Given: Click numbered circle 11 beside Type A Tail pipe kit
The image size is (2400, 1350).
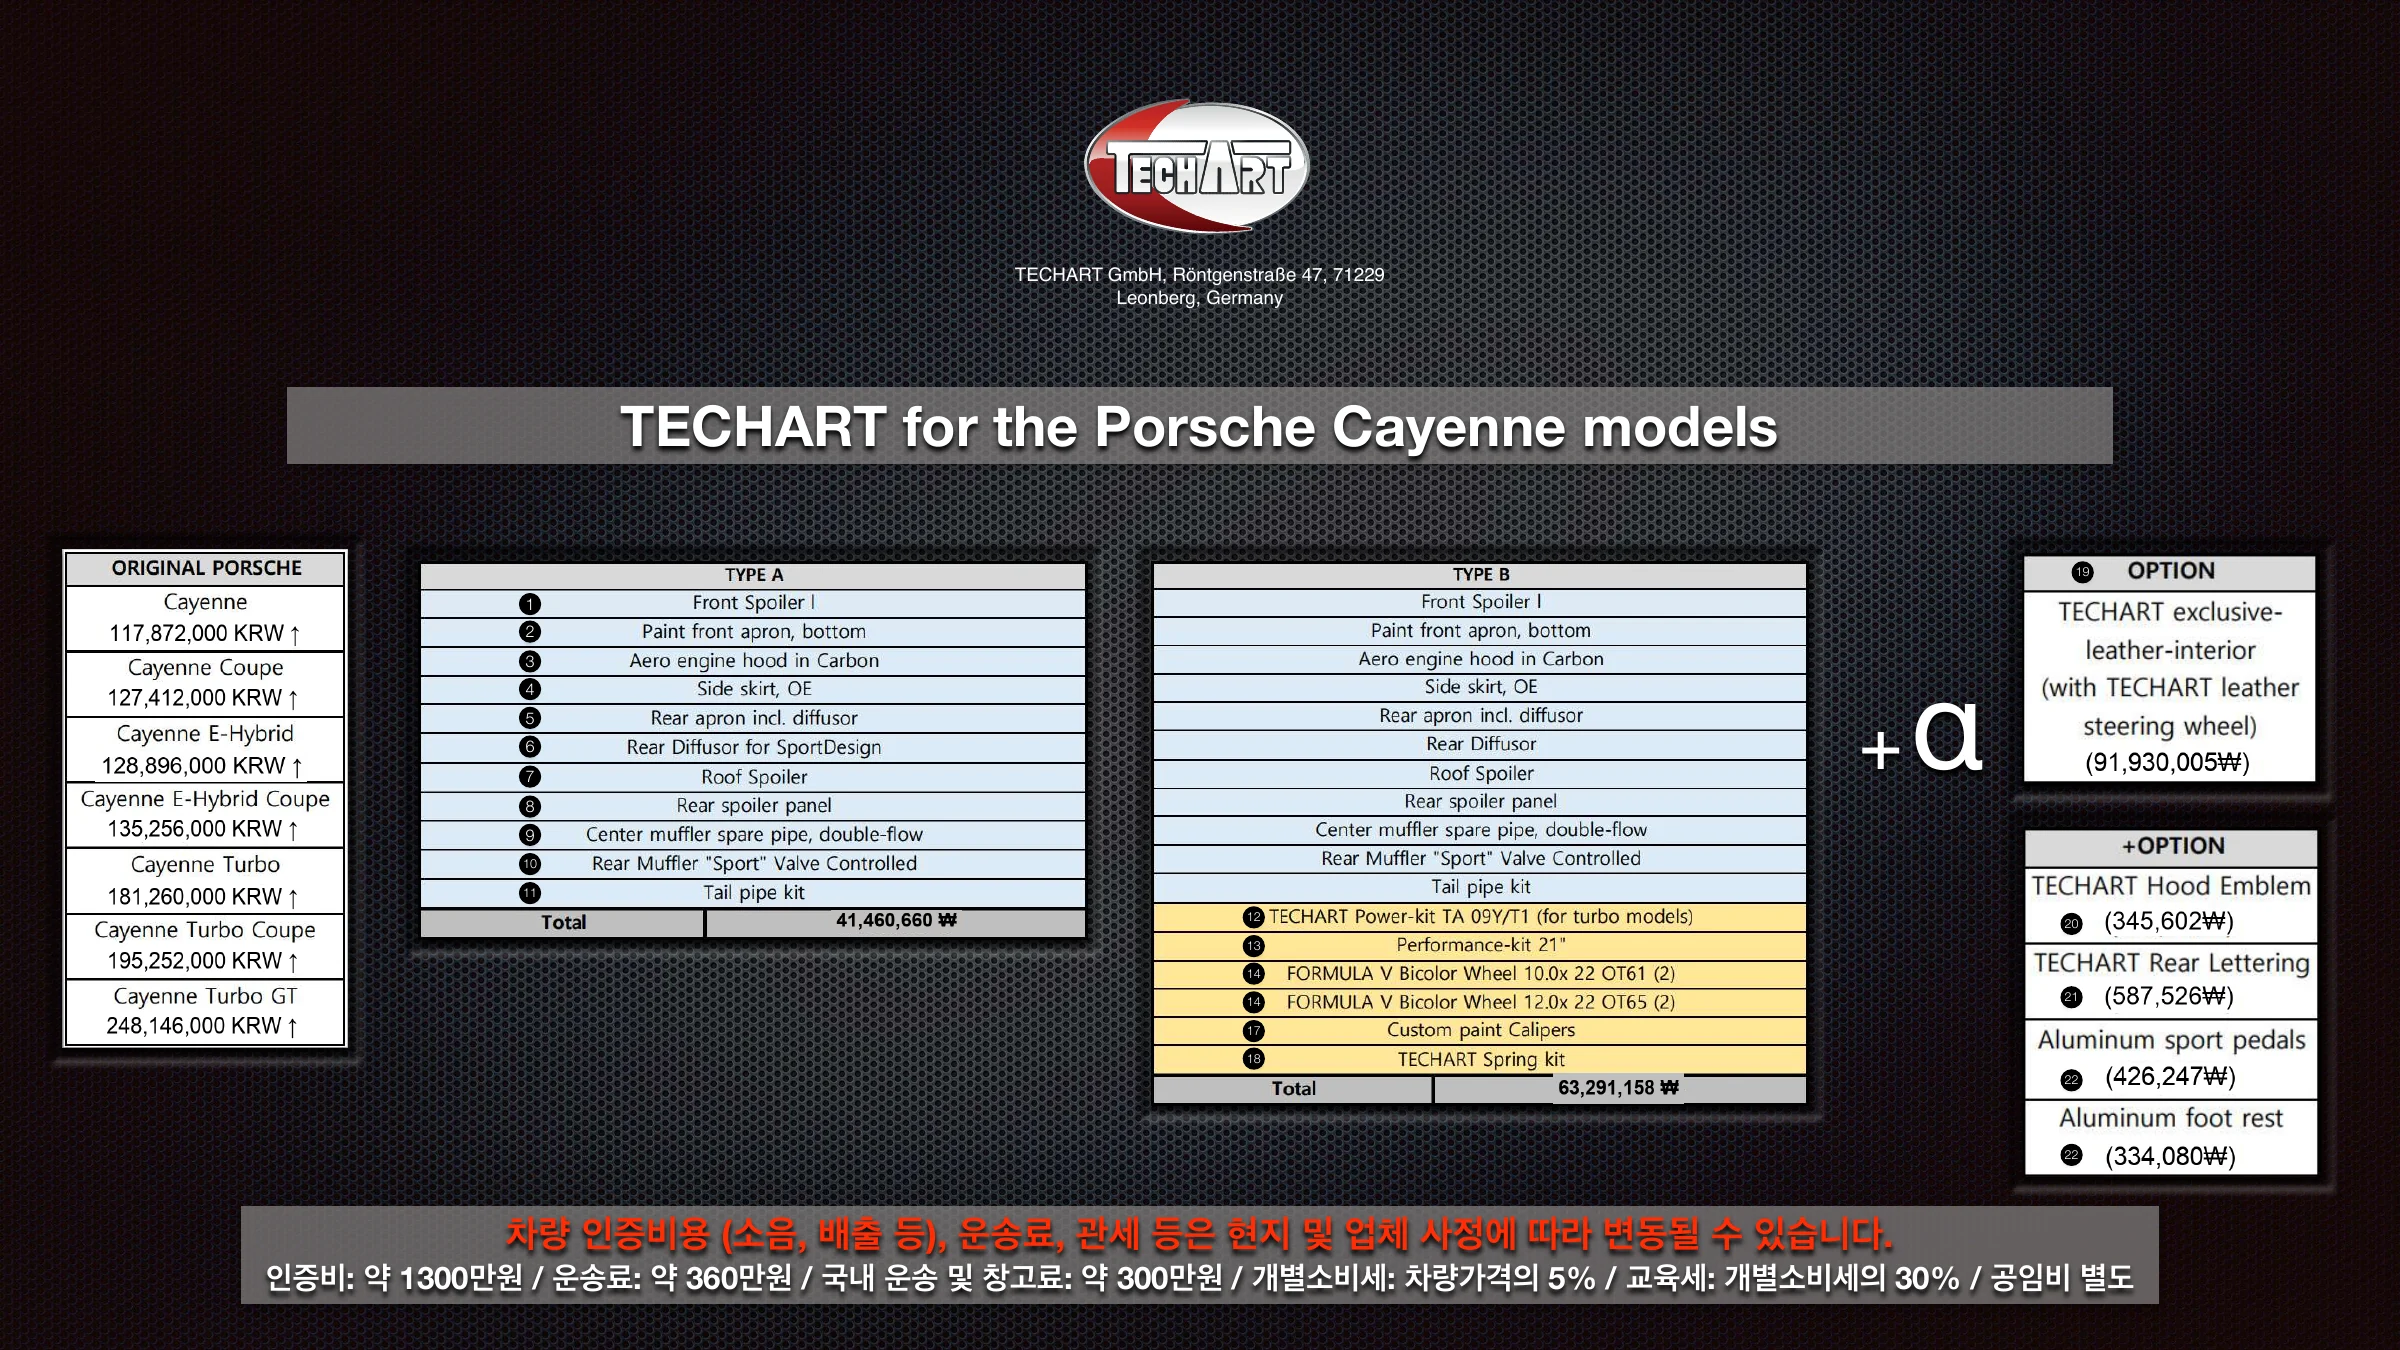Looking at the screenshot, I should click(x=530, y=893).
